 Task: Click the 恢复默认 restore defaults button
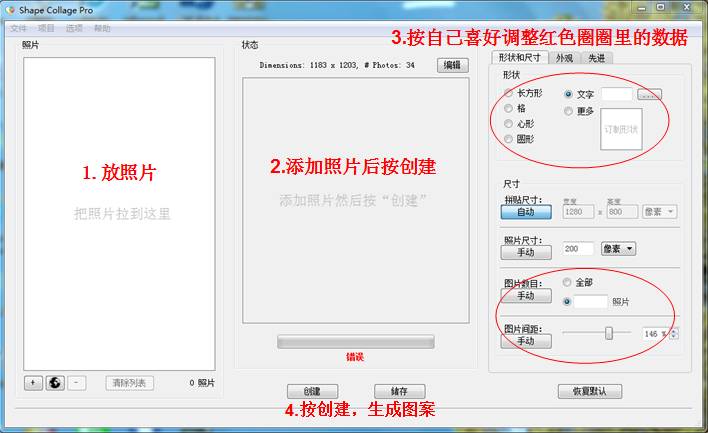point(590,391)
